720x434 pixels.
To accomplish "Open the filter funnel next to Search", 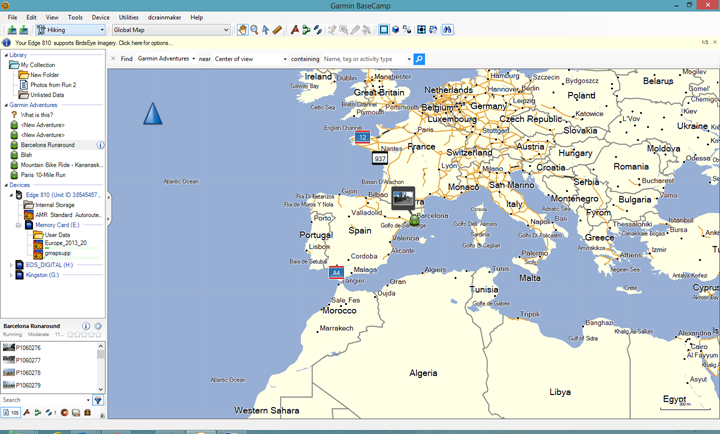I will coord(98,400).
